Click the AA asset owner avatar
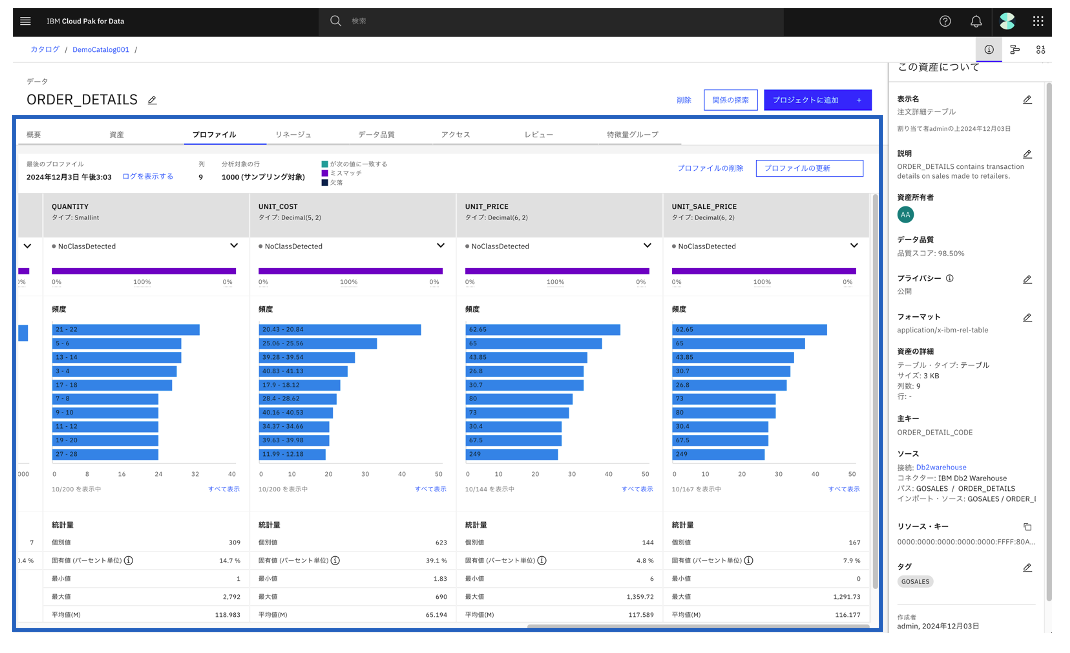The image size is (1070, 653). [x=906, y=214]
